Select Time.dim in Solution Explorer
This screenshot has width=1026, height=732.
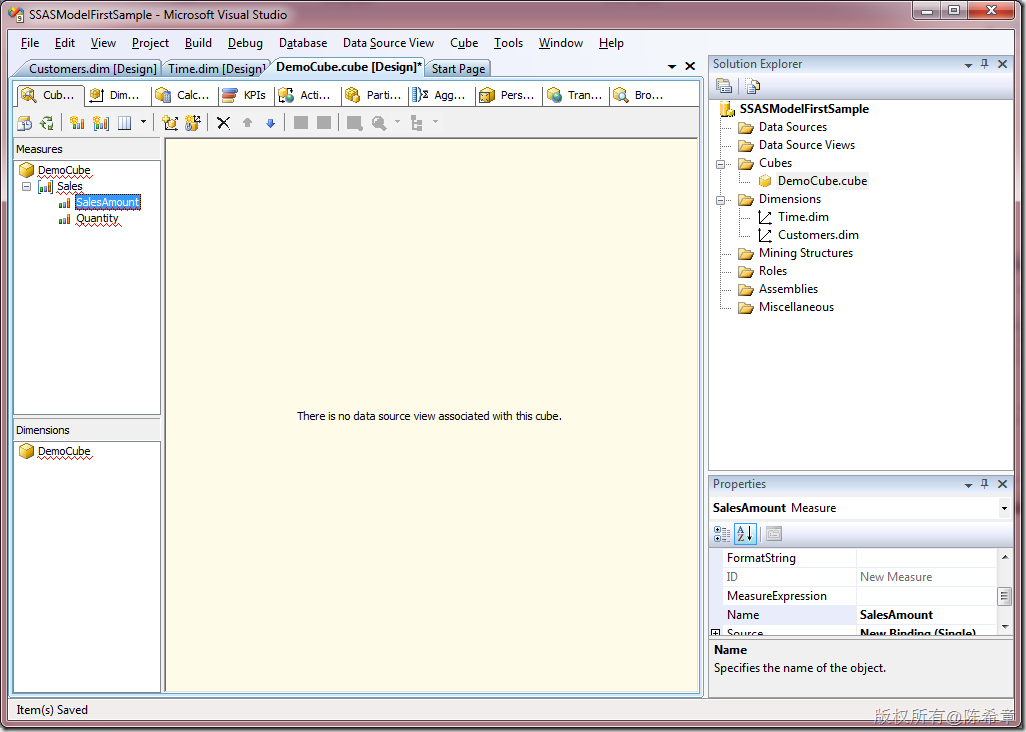(x=803, y=217)
